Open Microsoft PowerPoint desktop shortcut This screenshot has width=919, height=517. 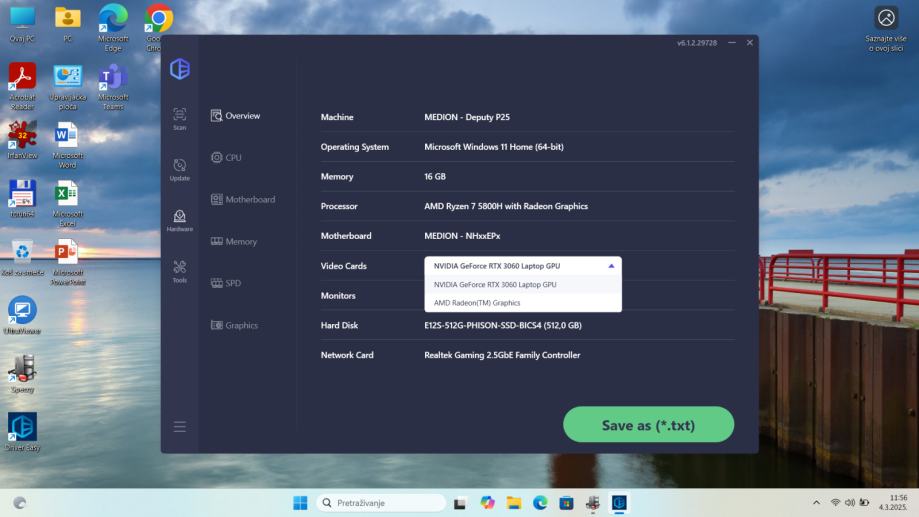click(x=68, y=261)
